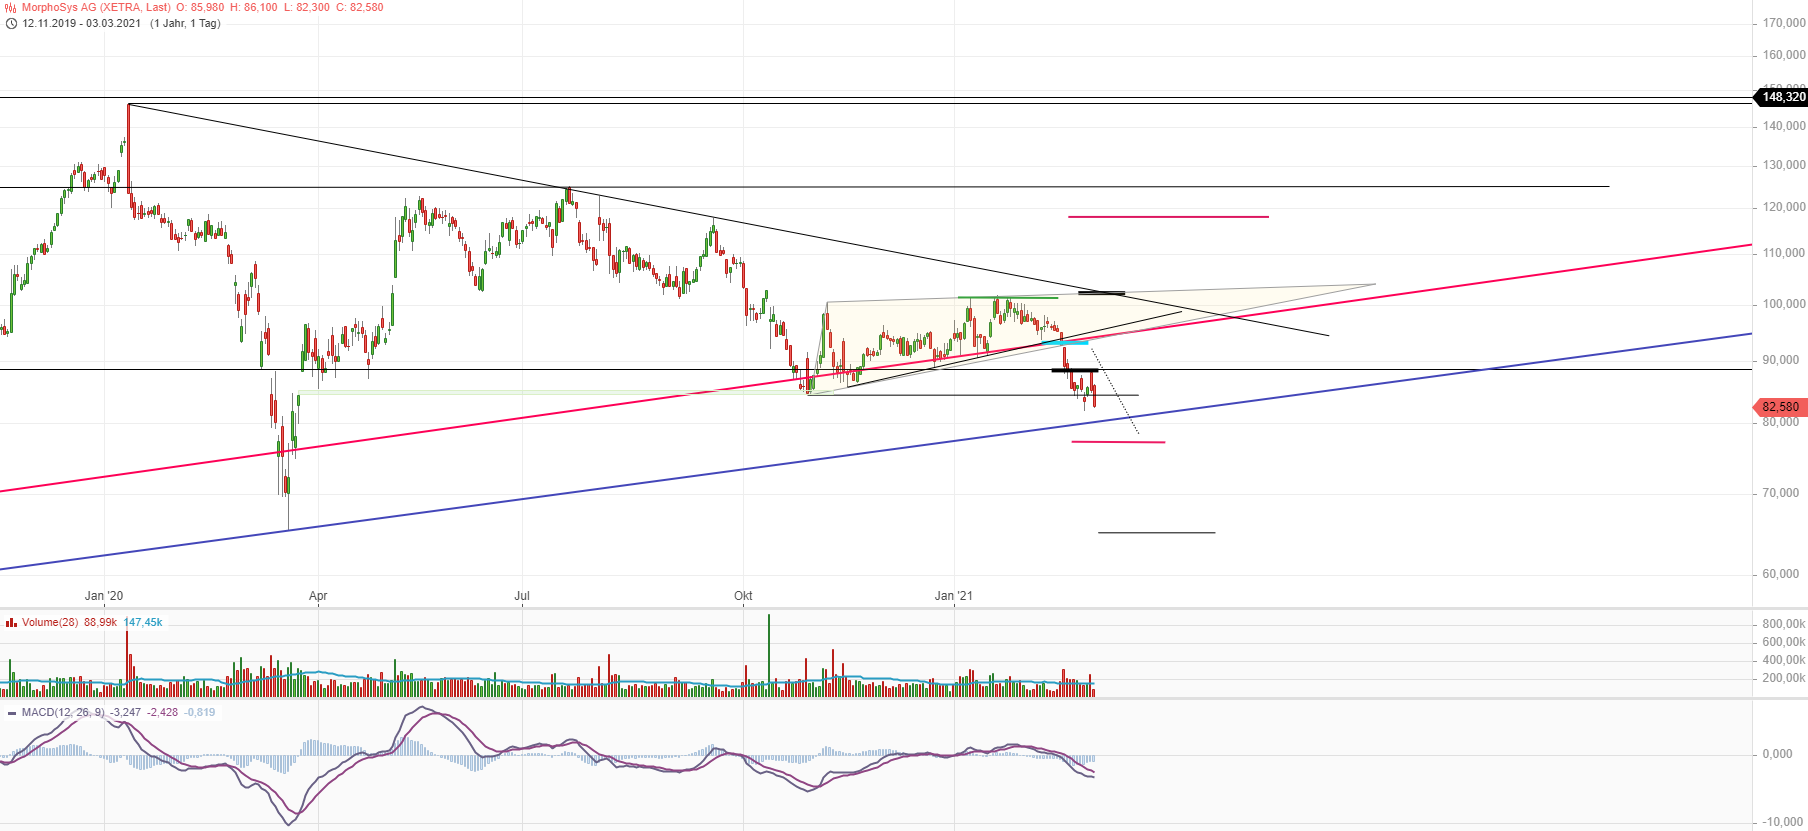Open the MACD(12, 26, 9) indicator label
1808x831 pixels.
tap(63, 712)
